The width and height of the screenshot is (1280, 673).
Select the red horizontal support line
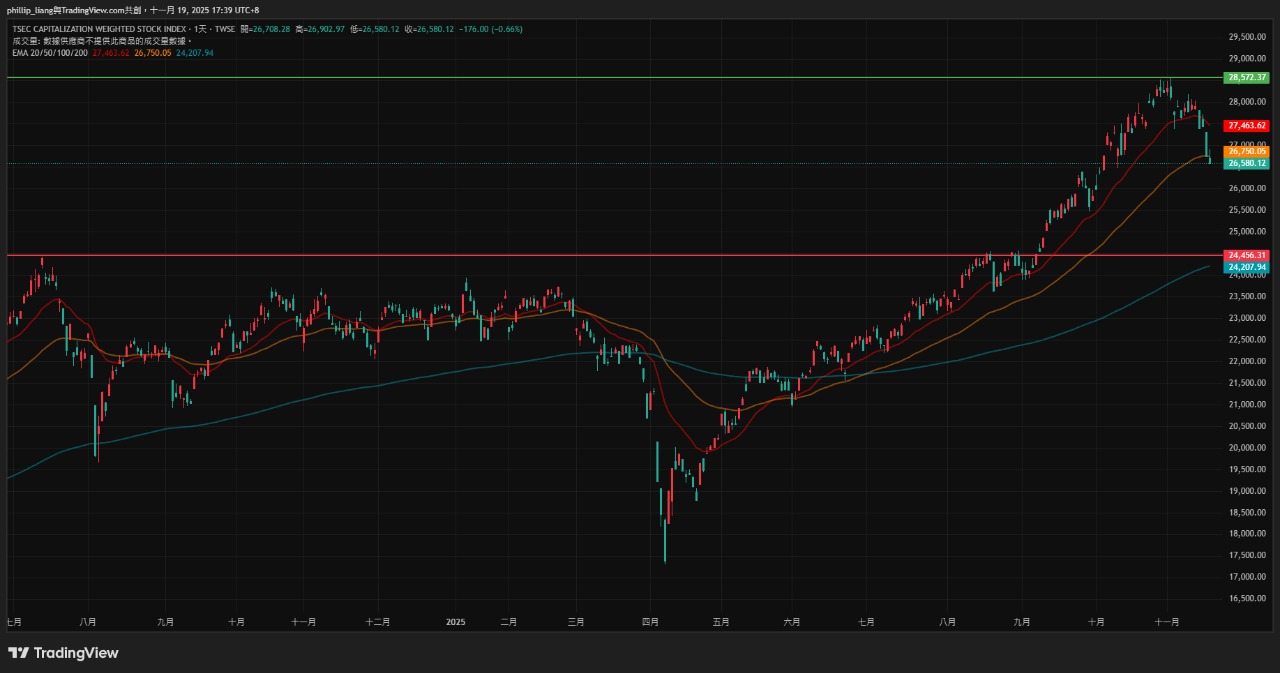pyautogui.click(x=600, y=255)
